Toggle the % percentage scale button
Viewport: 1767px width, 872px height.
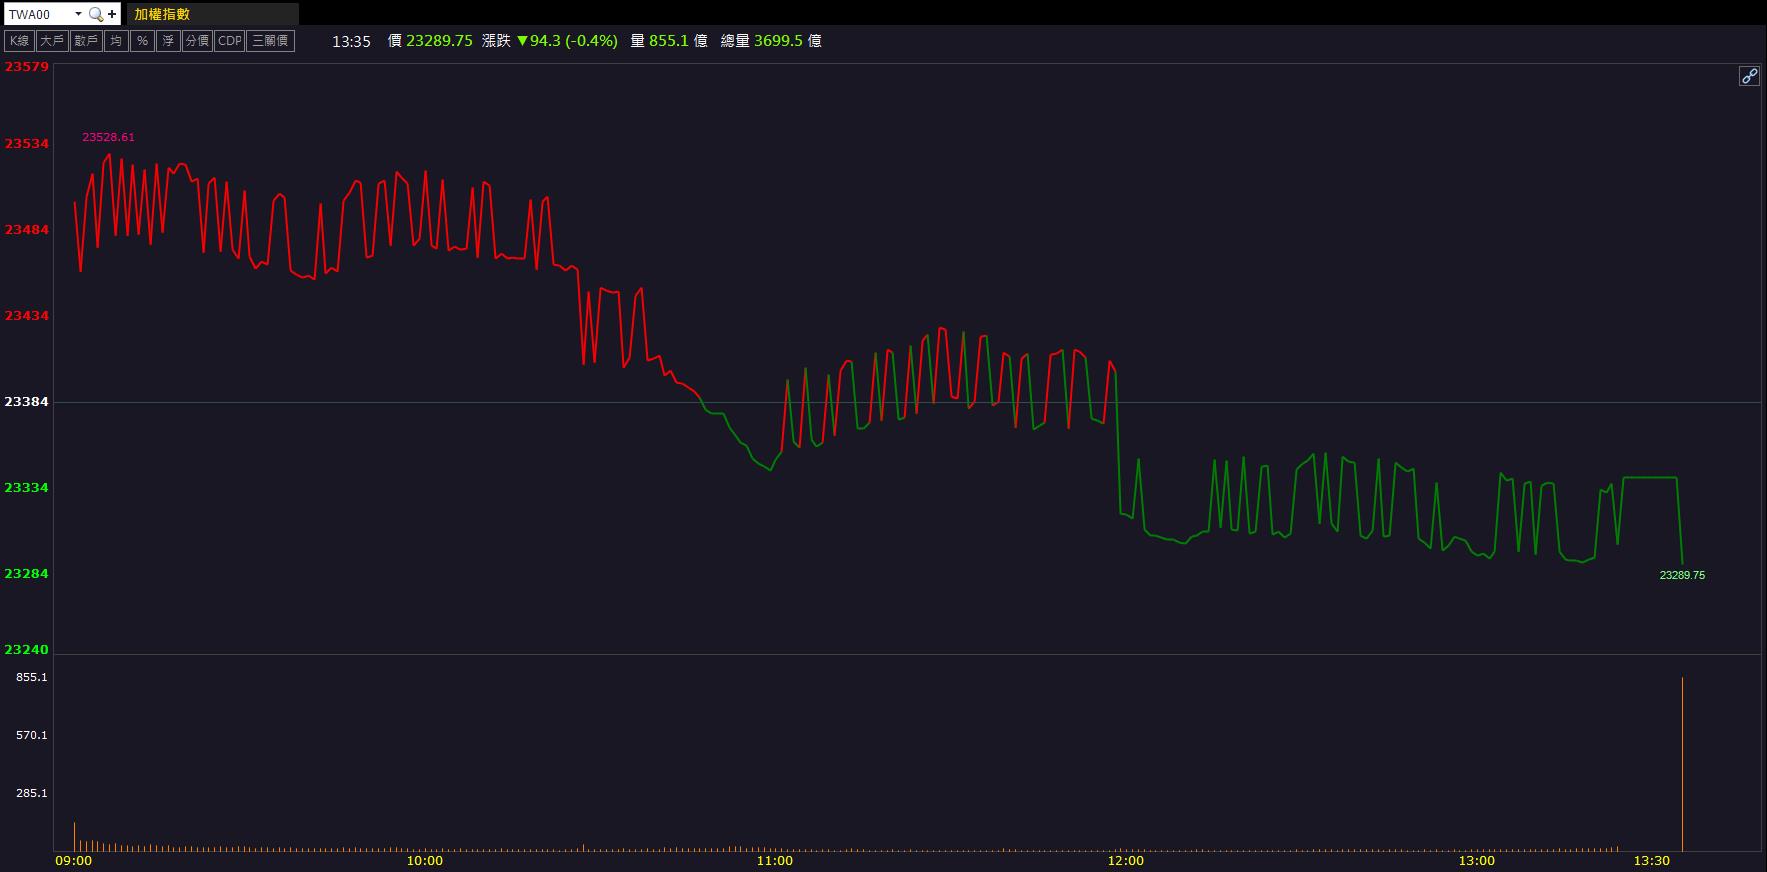tap(142, 41)
